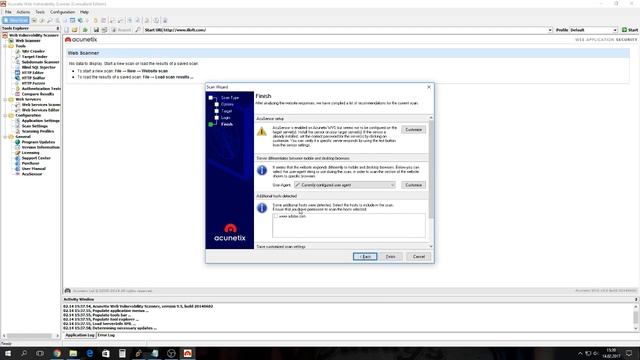Click Customize in AcuSensor setup section
Viewport: 640px width, 360px height.
(413, 129)
